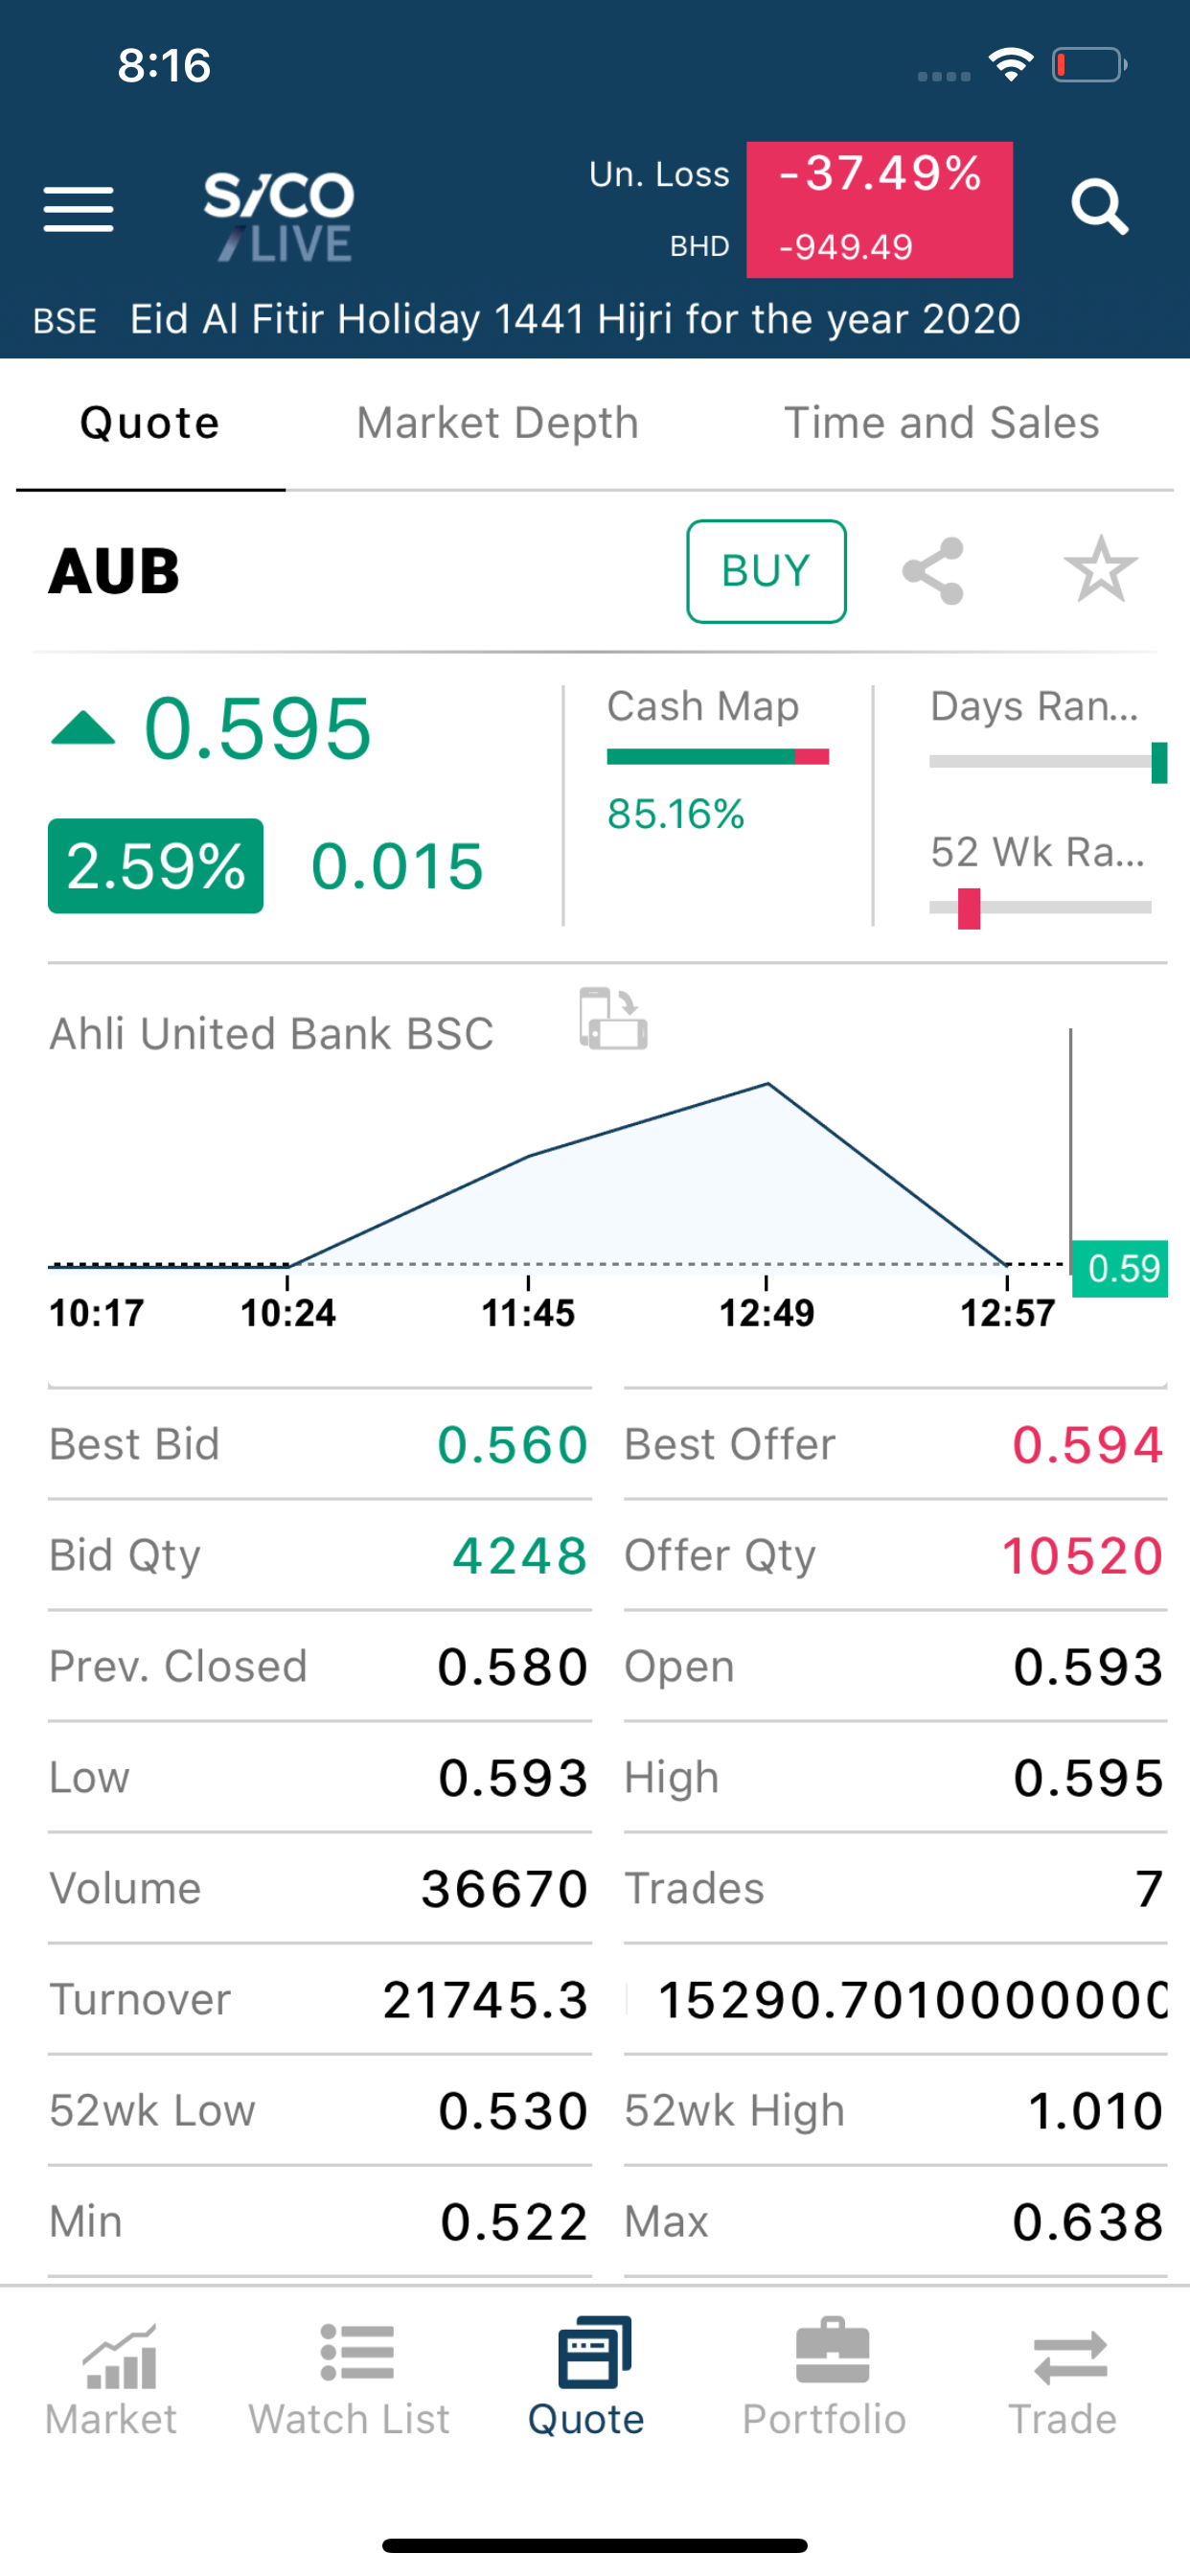Share the AUB quote
The width and height of the screenshot is (1190, 2576).
(x=933, y=571)
